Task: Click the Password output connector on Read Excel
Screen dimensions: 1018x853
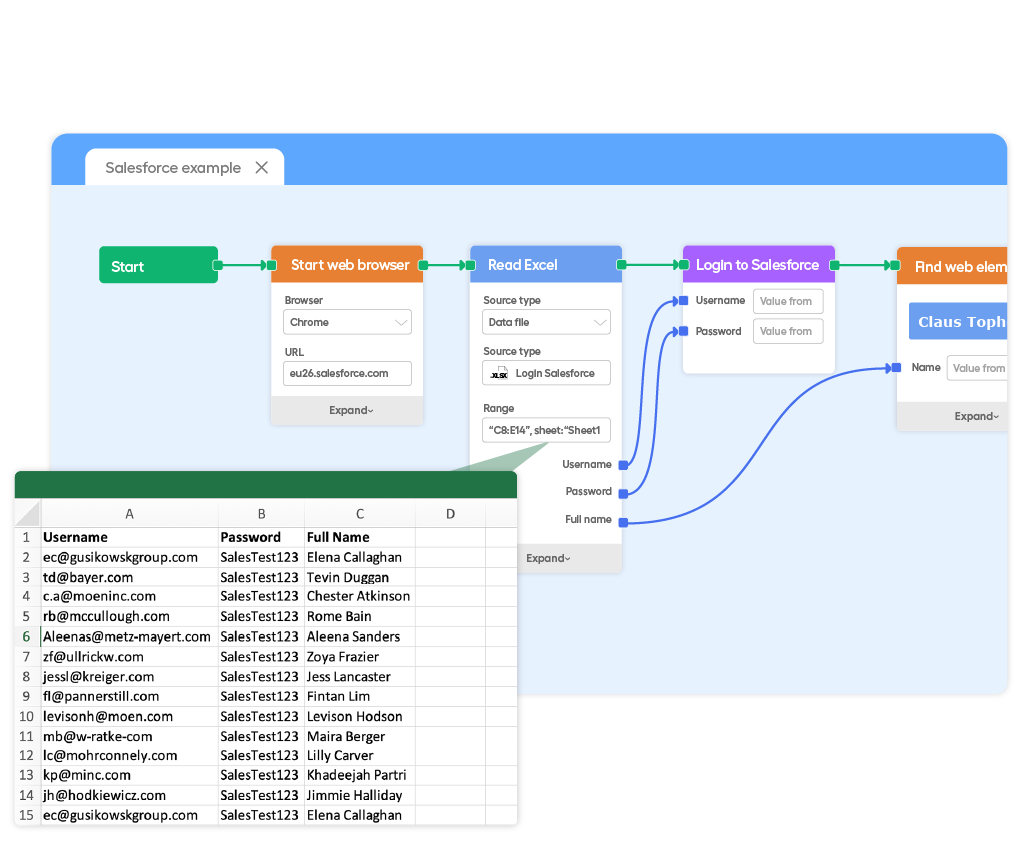Action: pos(623,493)
